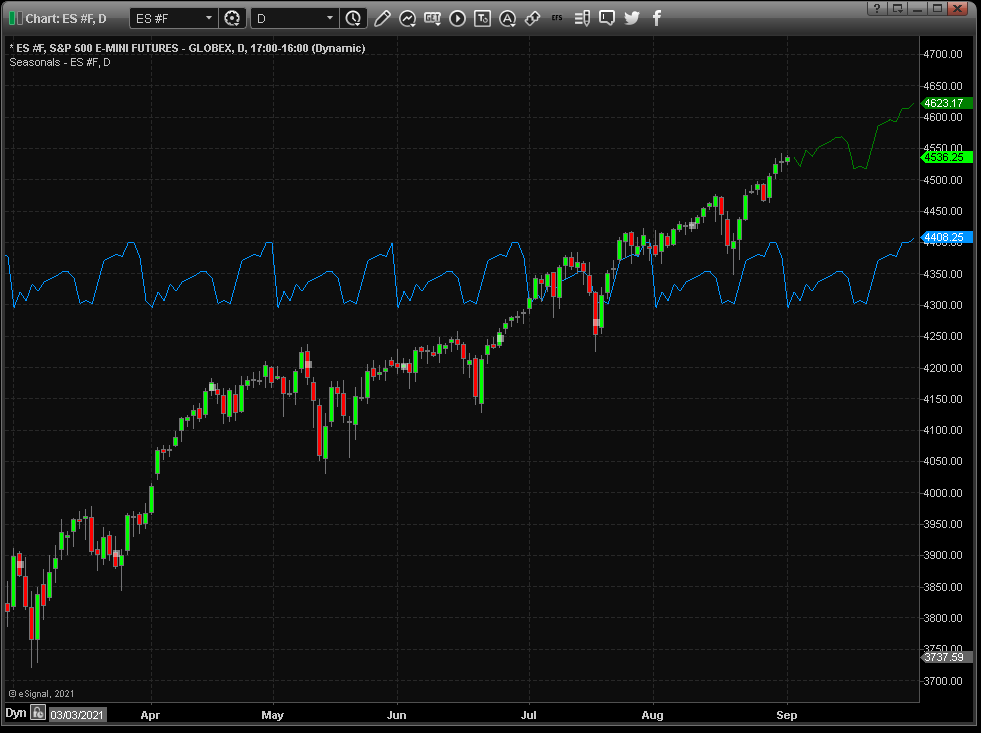Click the gray 3737.59 cursor price label
This screenshot has width=981, height=733.
(946, 657)
